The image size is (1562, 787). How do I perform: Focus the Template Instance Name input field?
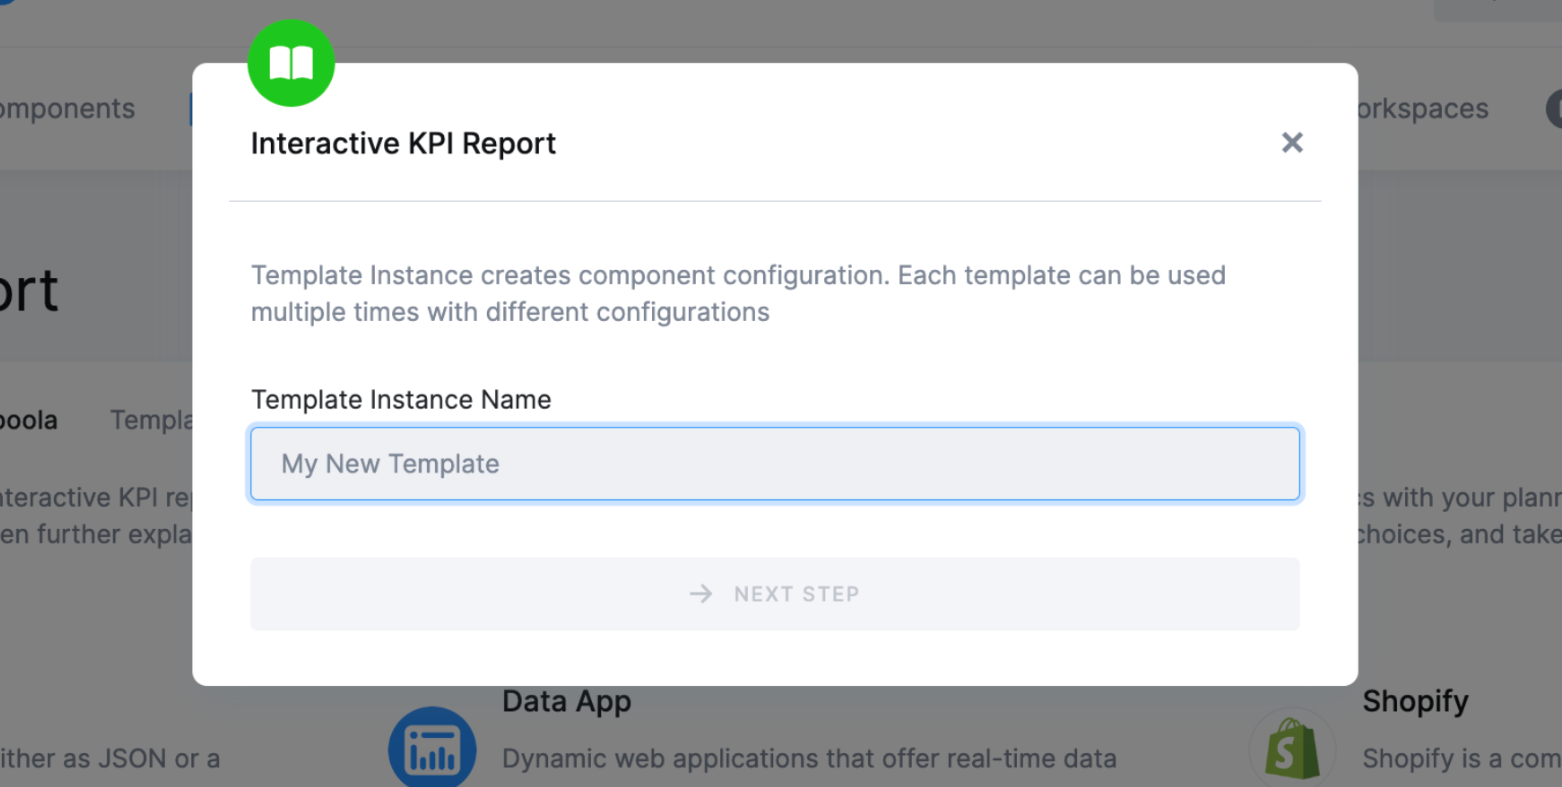pyautogui.click(x=774, y=464)
